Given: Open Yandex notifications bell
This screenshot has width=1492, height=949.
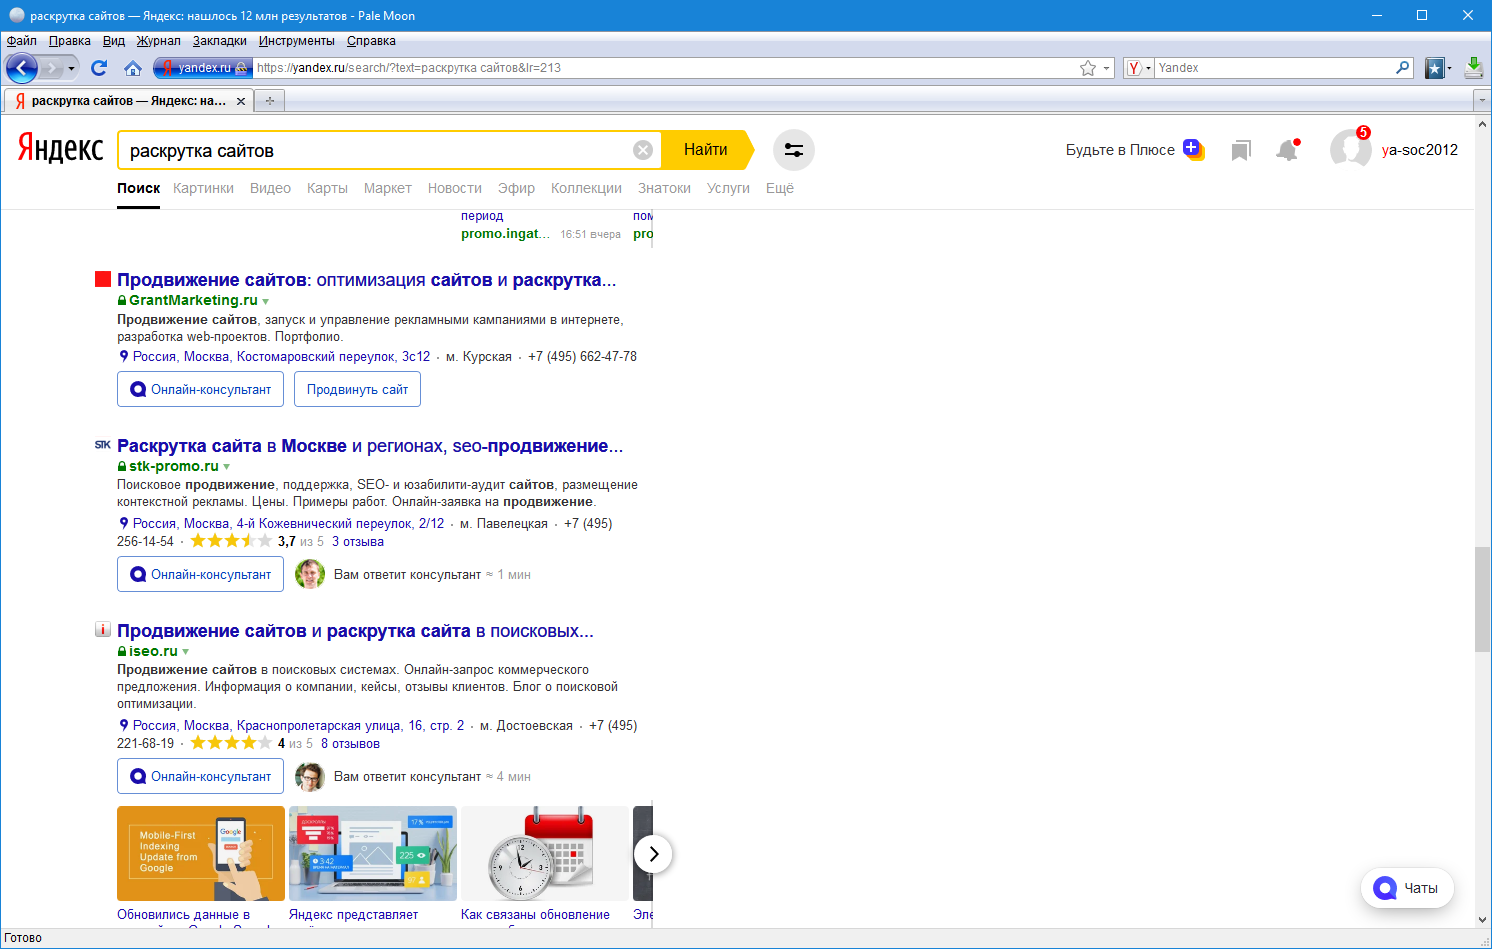Looking at the screenshot, I should point(1287,150).
